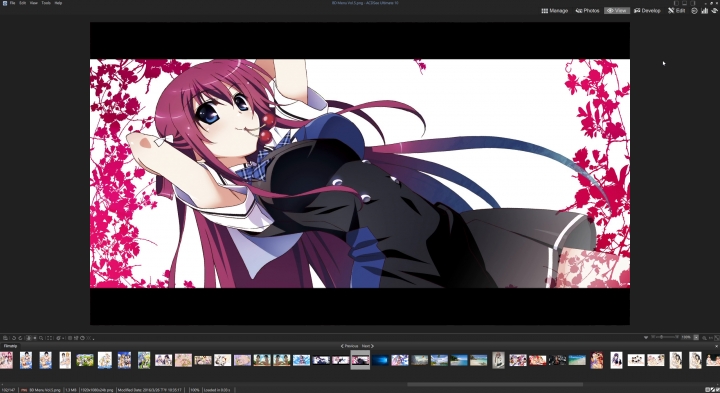This screenshot has height=393, width=720.
Task: Click the Loaded in time status text
Action: pyautogui.click(x=217, y=390)
